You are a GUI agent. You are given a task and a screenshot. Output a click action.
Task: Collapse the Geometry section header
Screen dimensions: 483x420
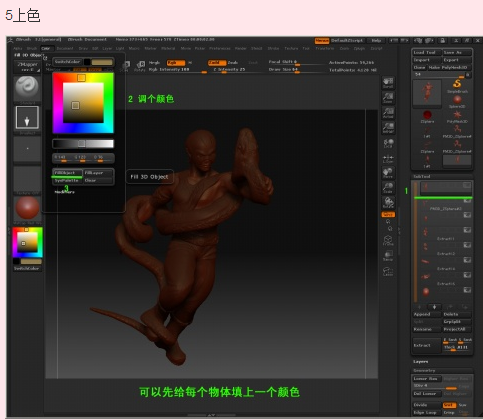tap(424, 371)
